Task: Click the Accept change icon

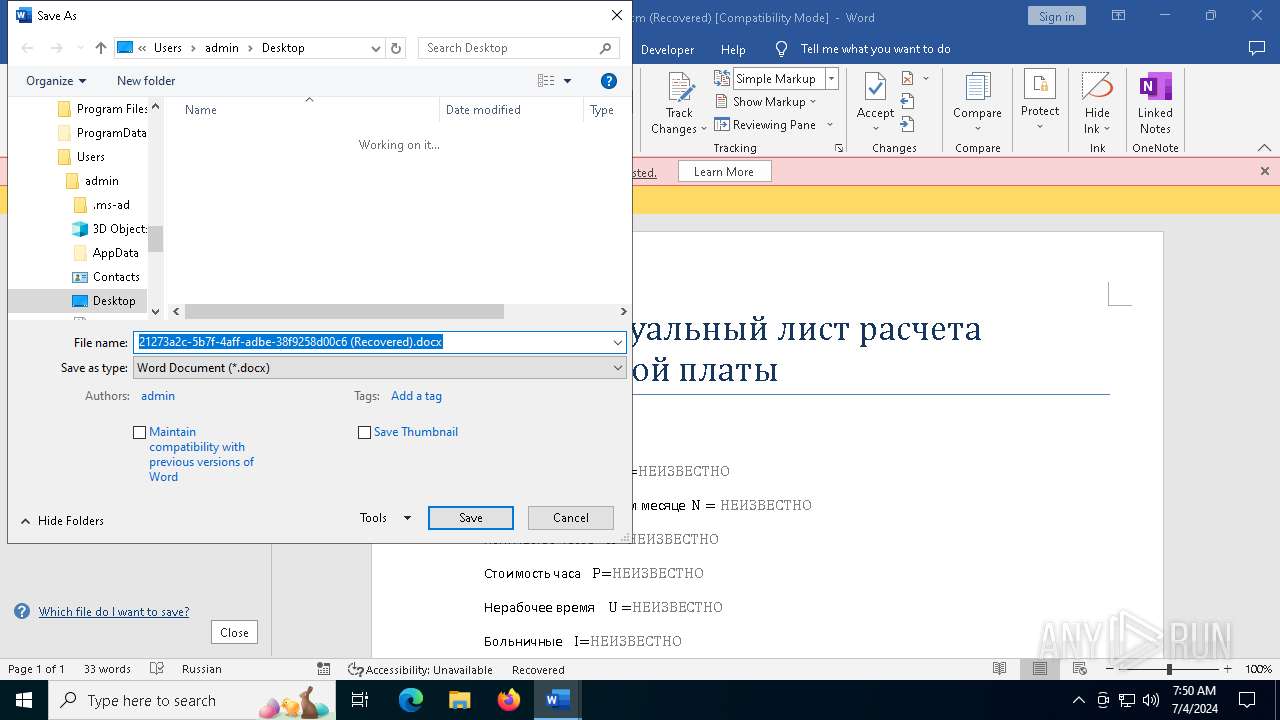Action: pyautogui.click(x=875, y=88)
